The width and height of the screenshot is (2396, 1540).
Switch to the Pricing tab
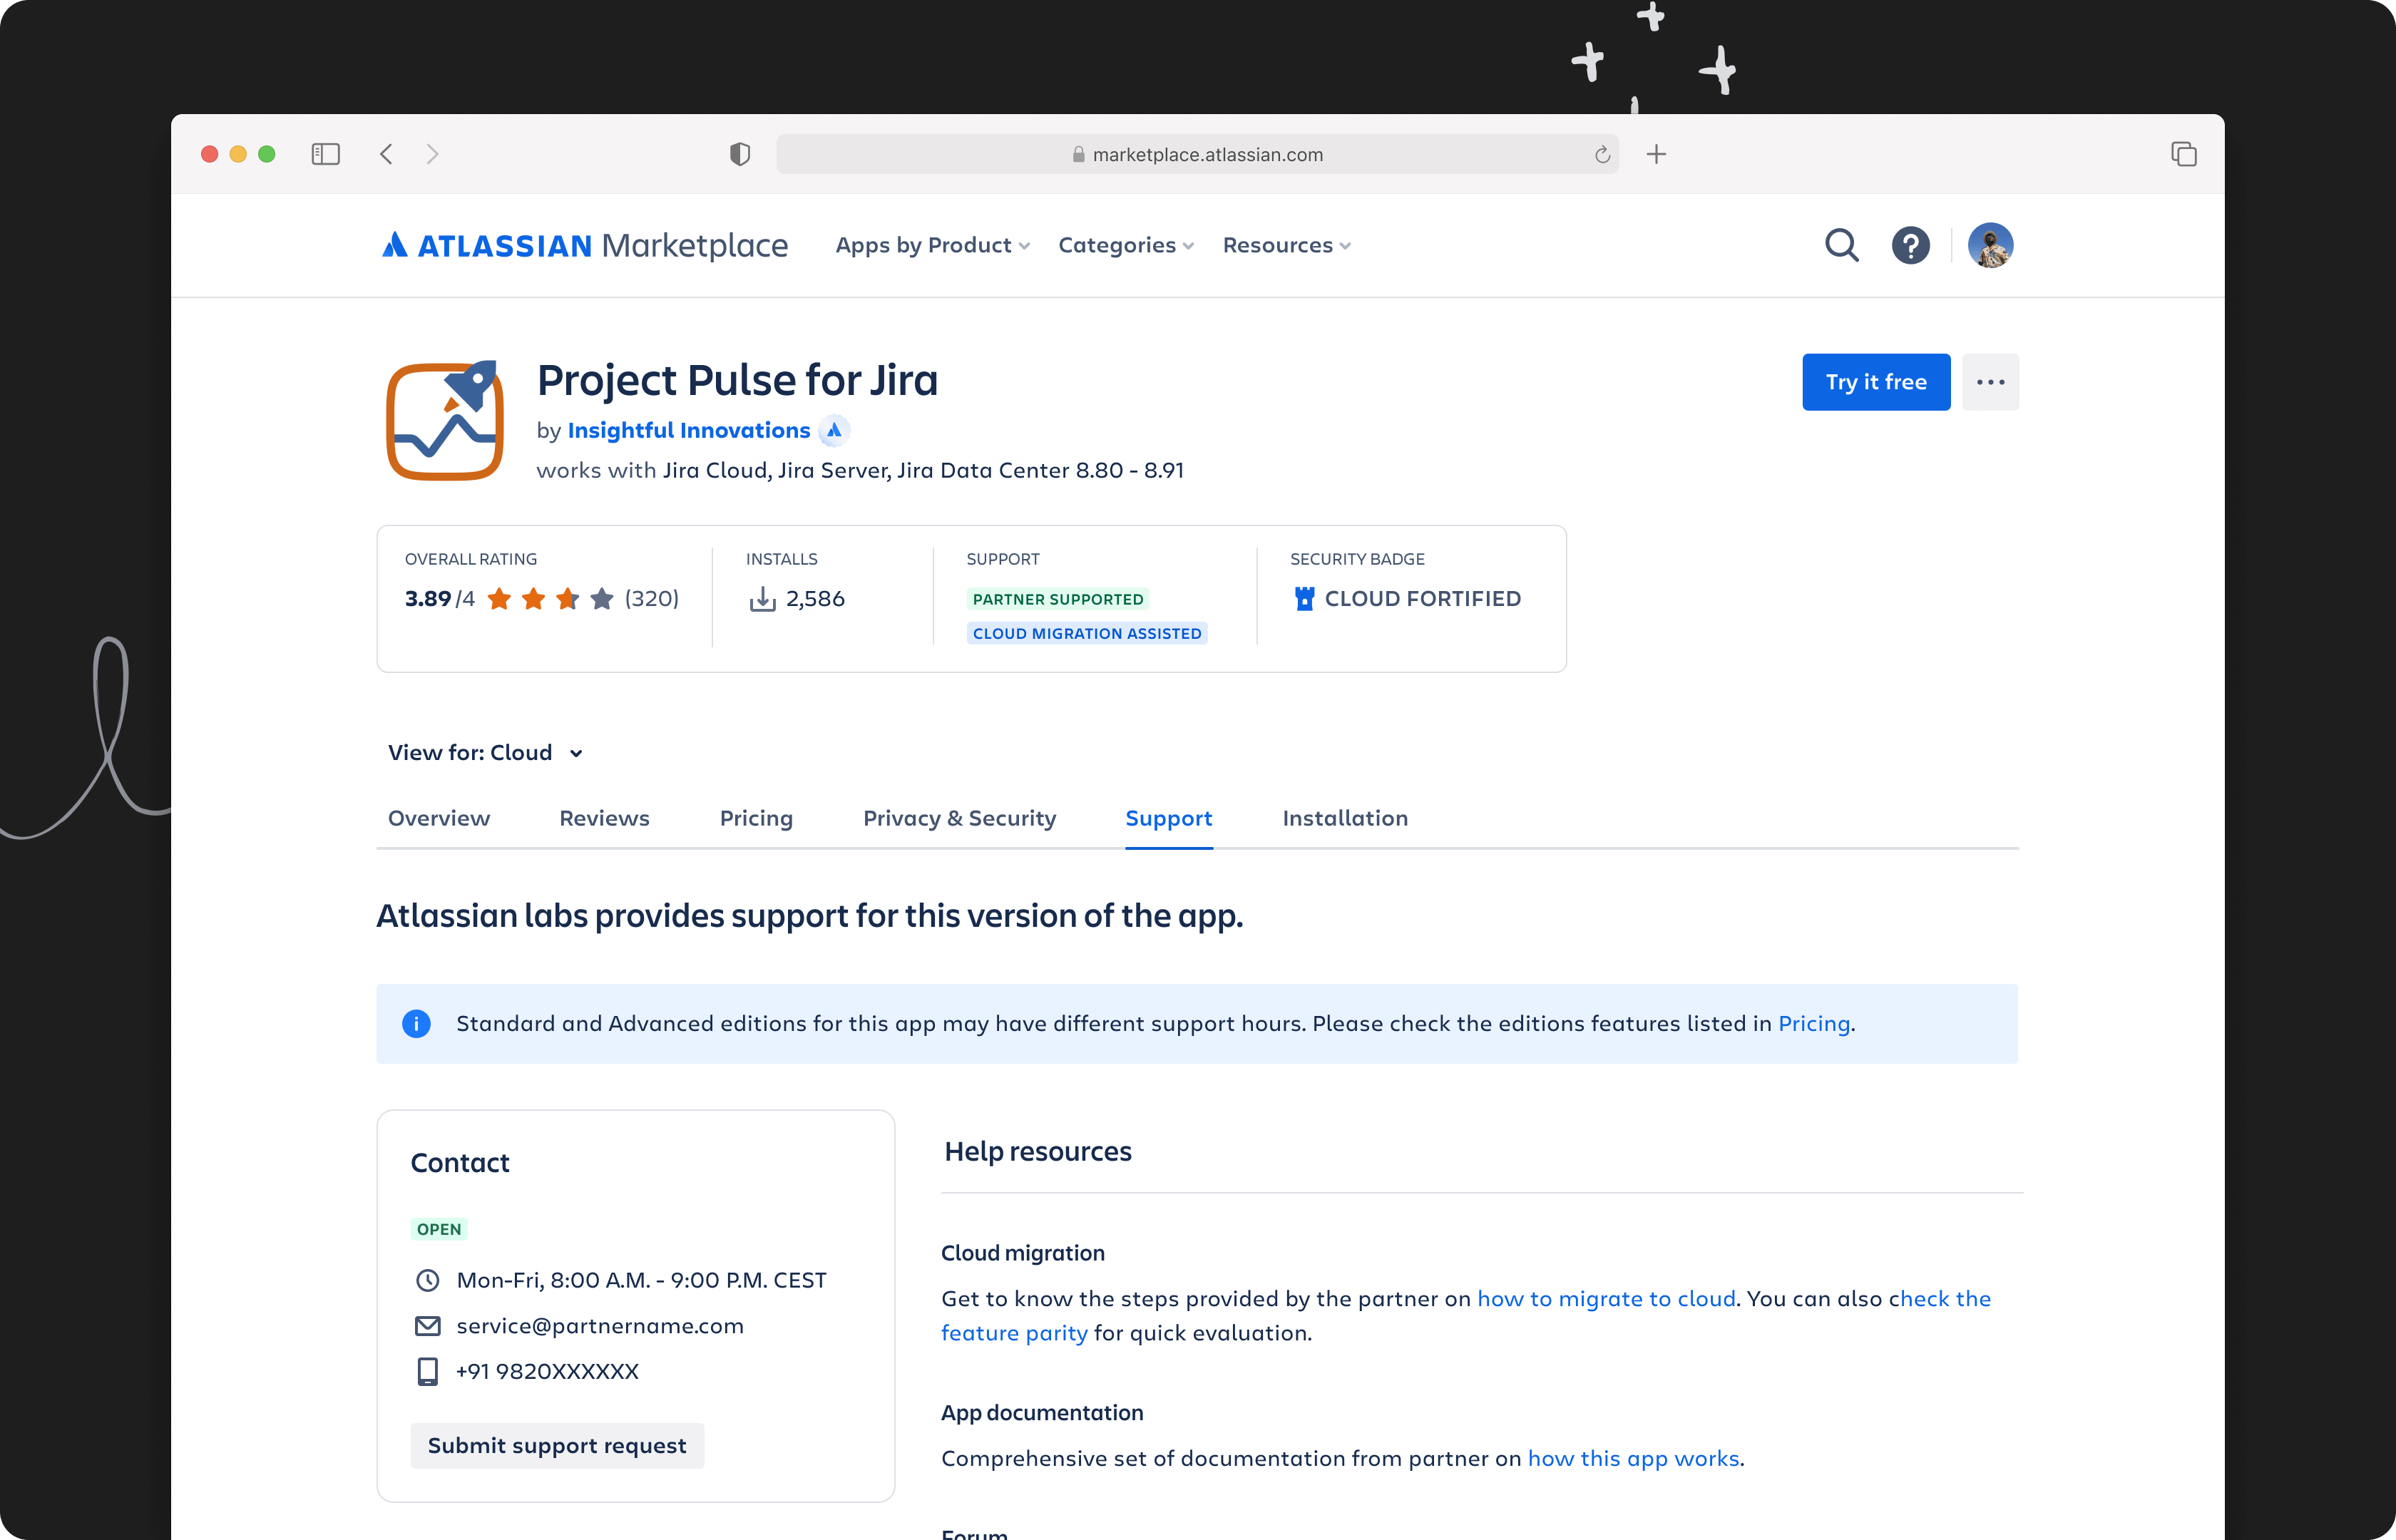(756, 818)
